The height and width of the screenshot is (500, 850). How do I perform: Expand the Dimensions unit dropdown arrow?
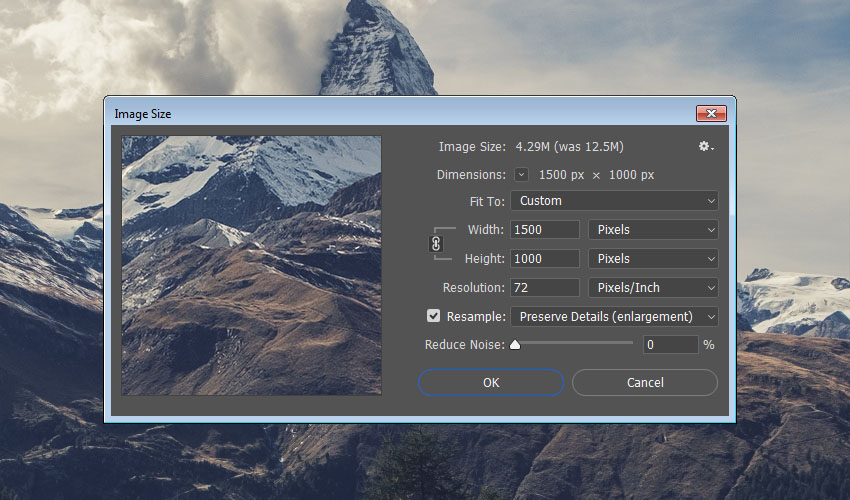pyautogui.click(x=522, y=175)
